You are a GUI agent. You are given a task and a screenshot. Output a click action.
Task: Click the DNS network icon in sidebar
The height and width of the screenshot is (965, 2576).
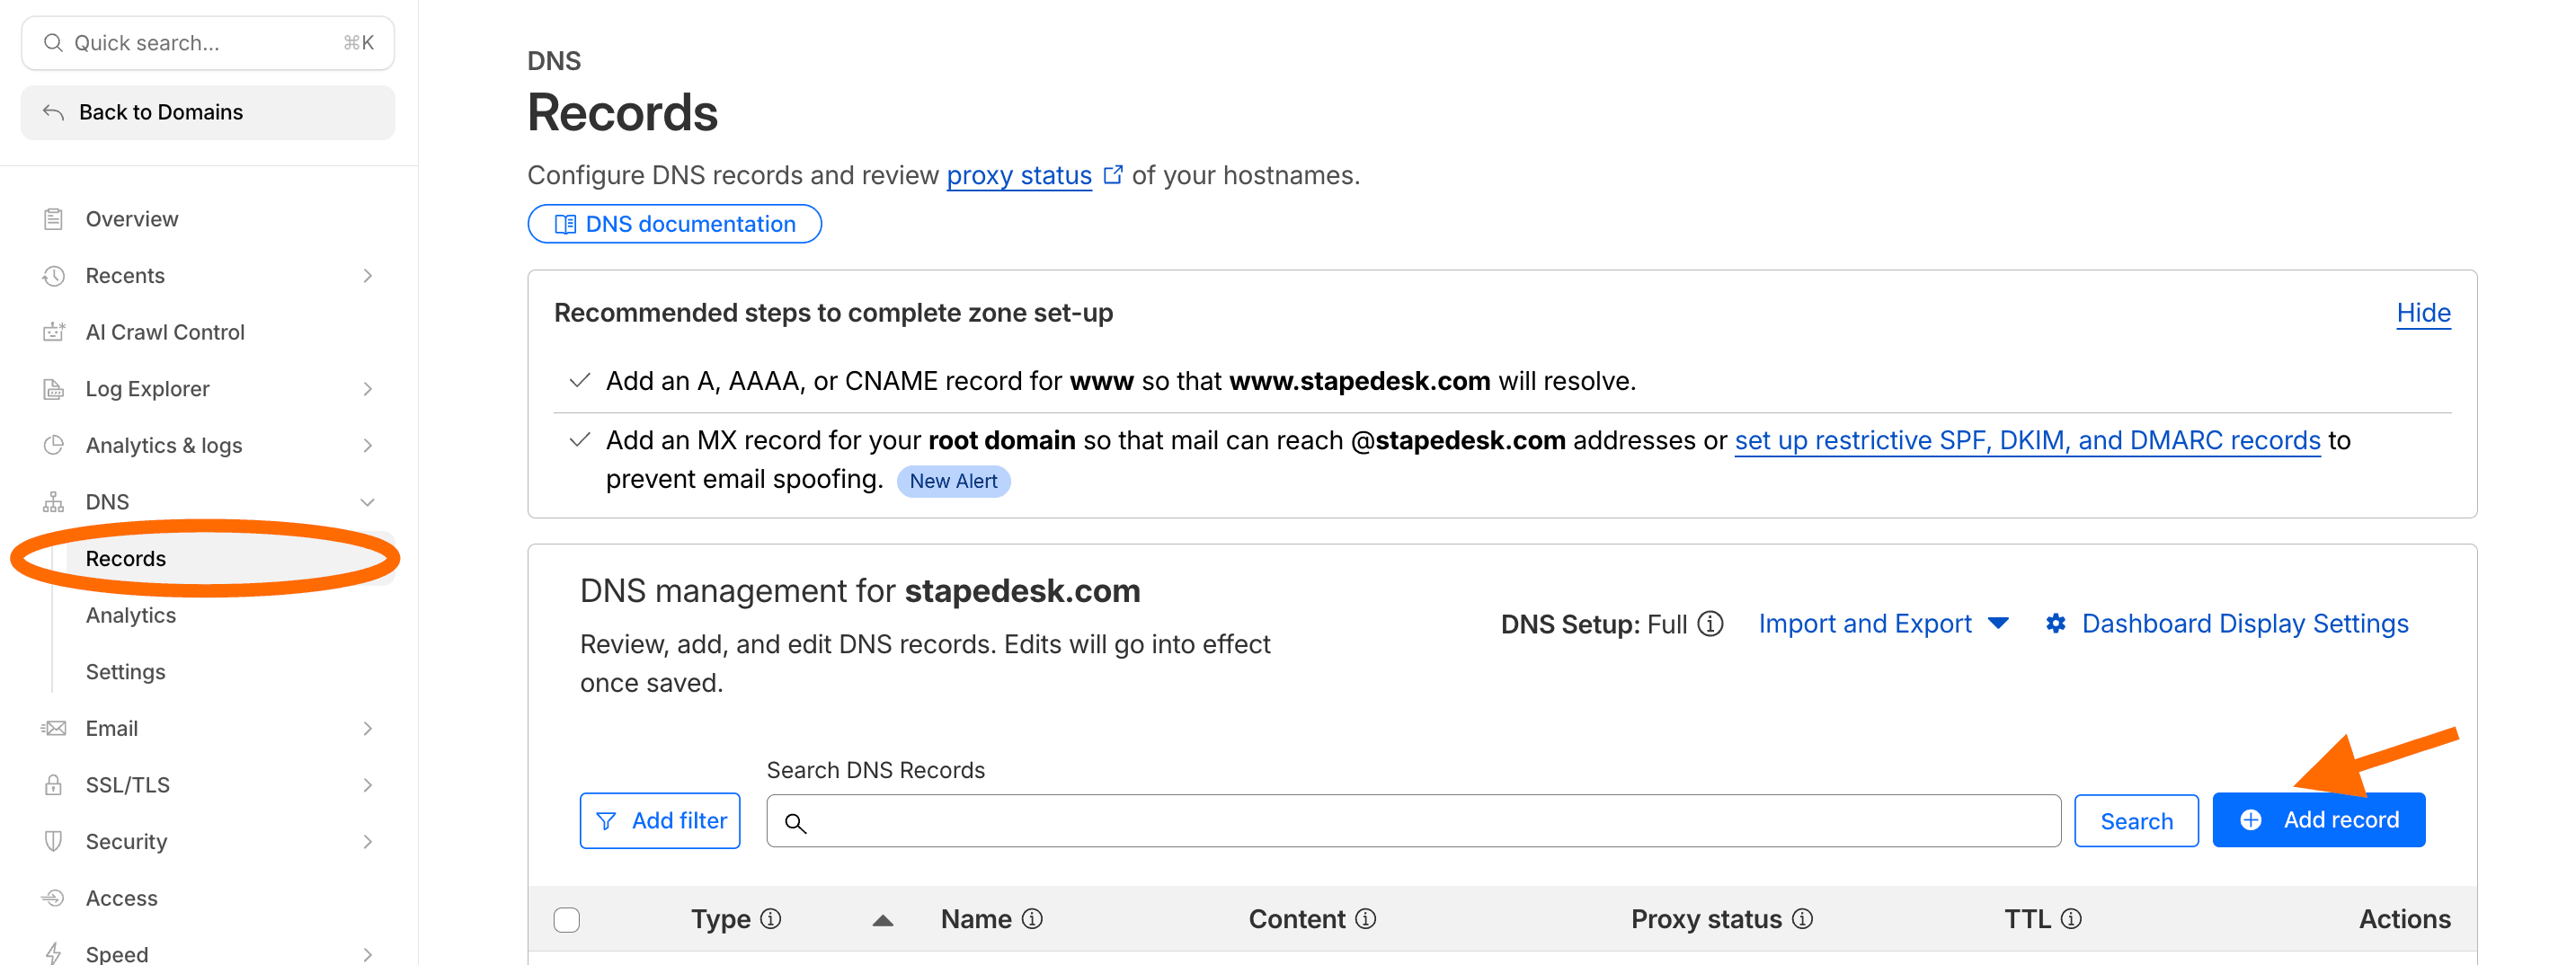point(55,501)
